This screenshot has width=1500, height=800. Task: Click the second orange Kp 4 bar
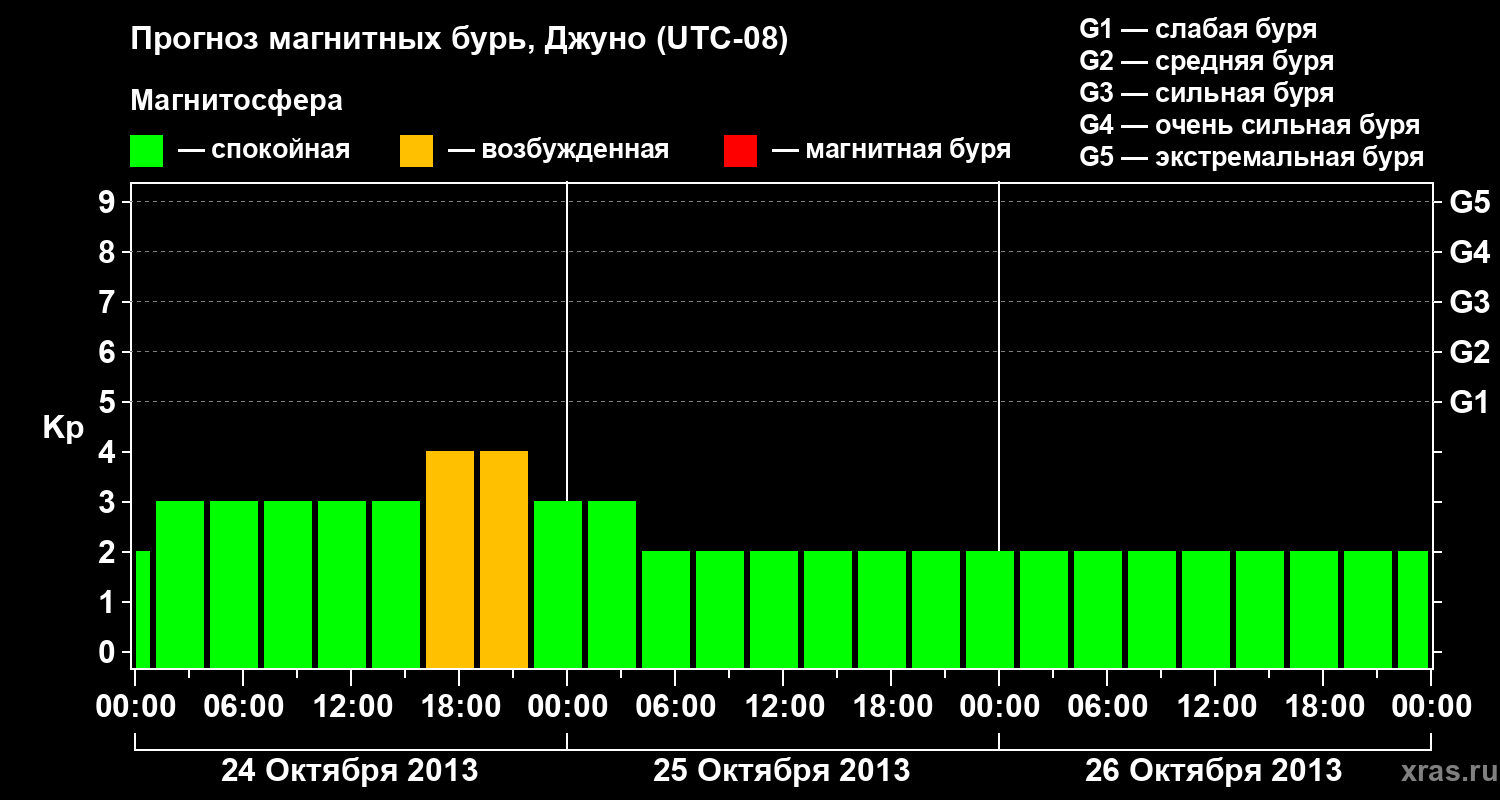504,559
